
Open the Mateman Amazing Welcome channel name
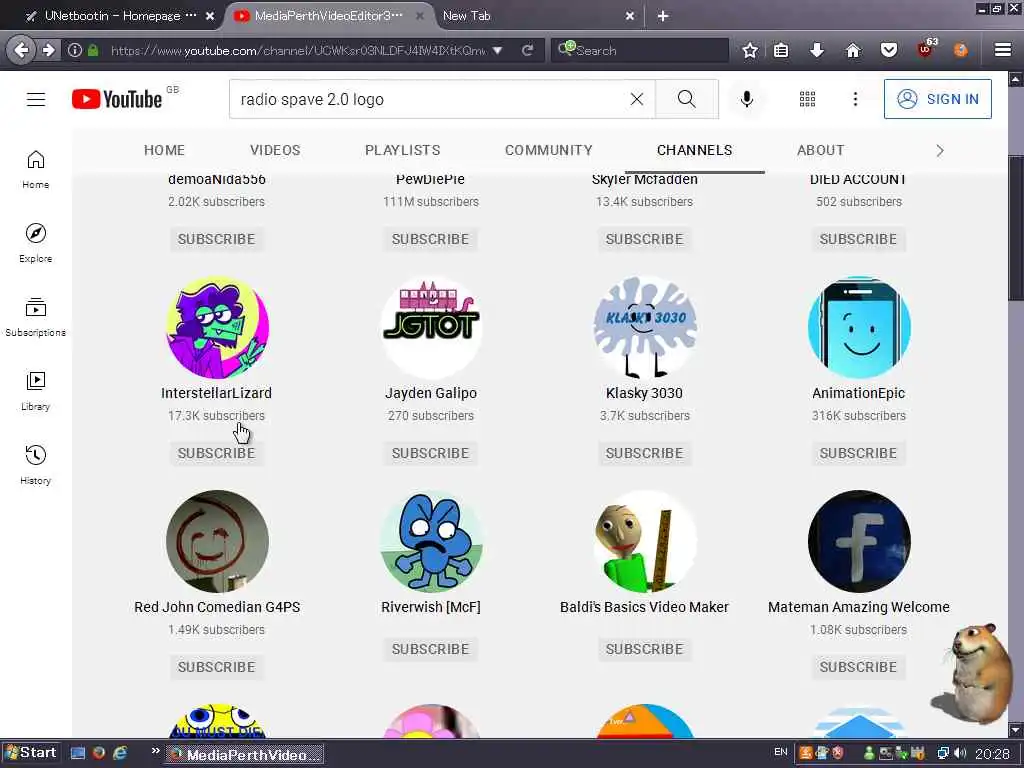click(859, 607)
